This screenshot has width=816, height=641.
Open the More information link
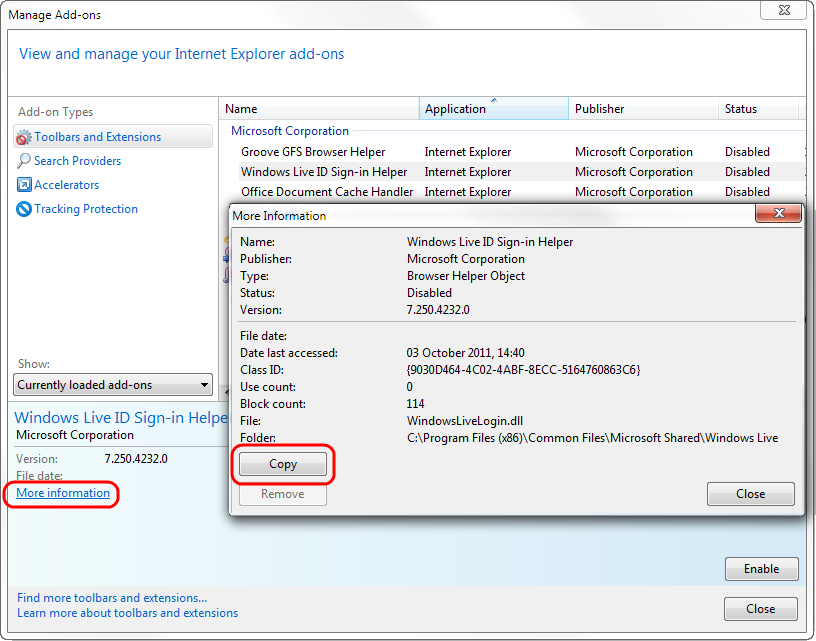click(63, 493)
